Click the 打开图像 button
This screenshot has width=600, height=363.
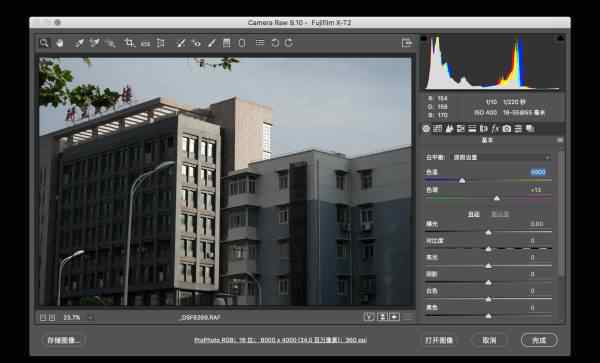click(439, 340)
